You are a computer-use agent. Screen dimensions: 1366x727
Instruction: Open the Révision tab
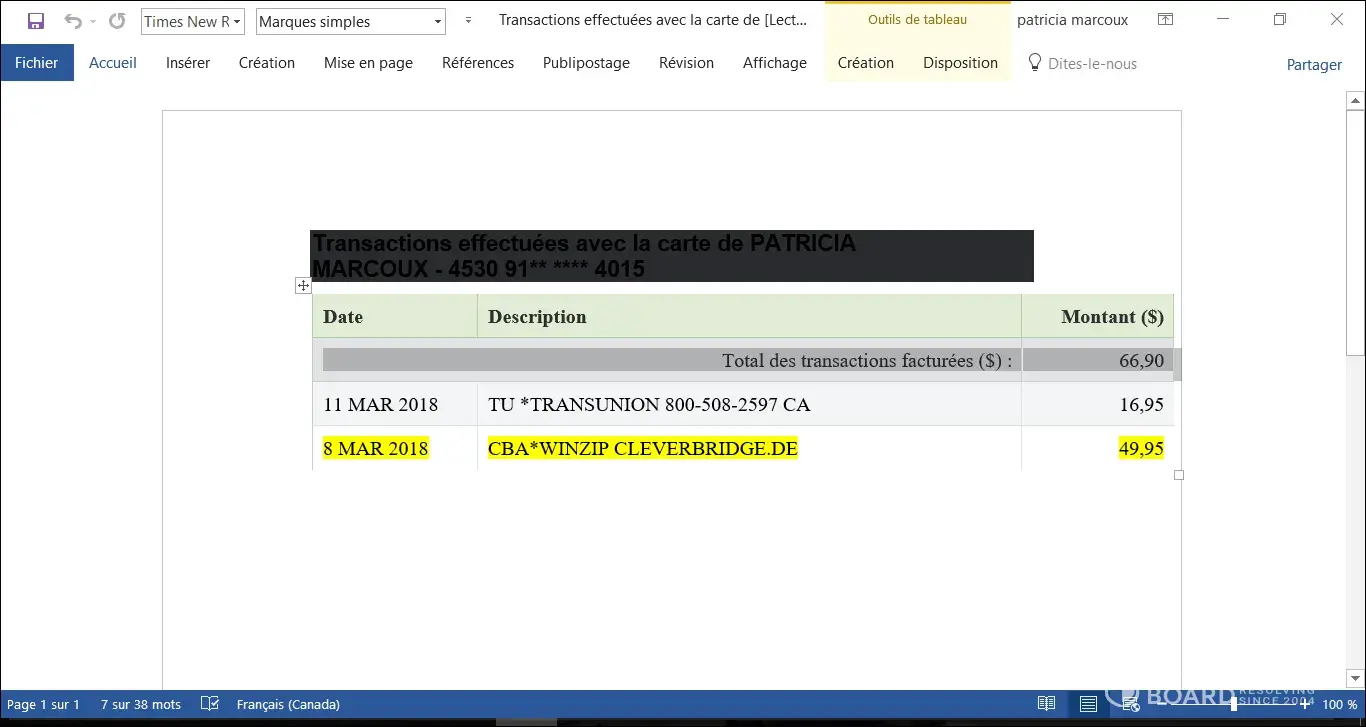point(686,63)
